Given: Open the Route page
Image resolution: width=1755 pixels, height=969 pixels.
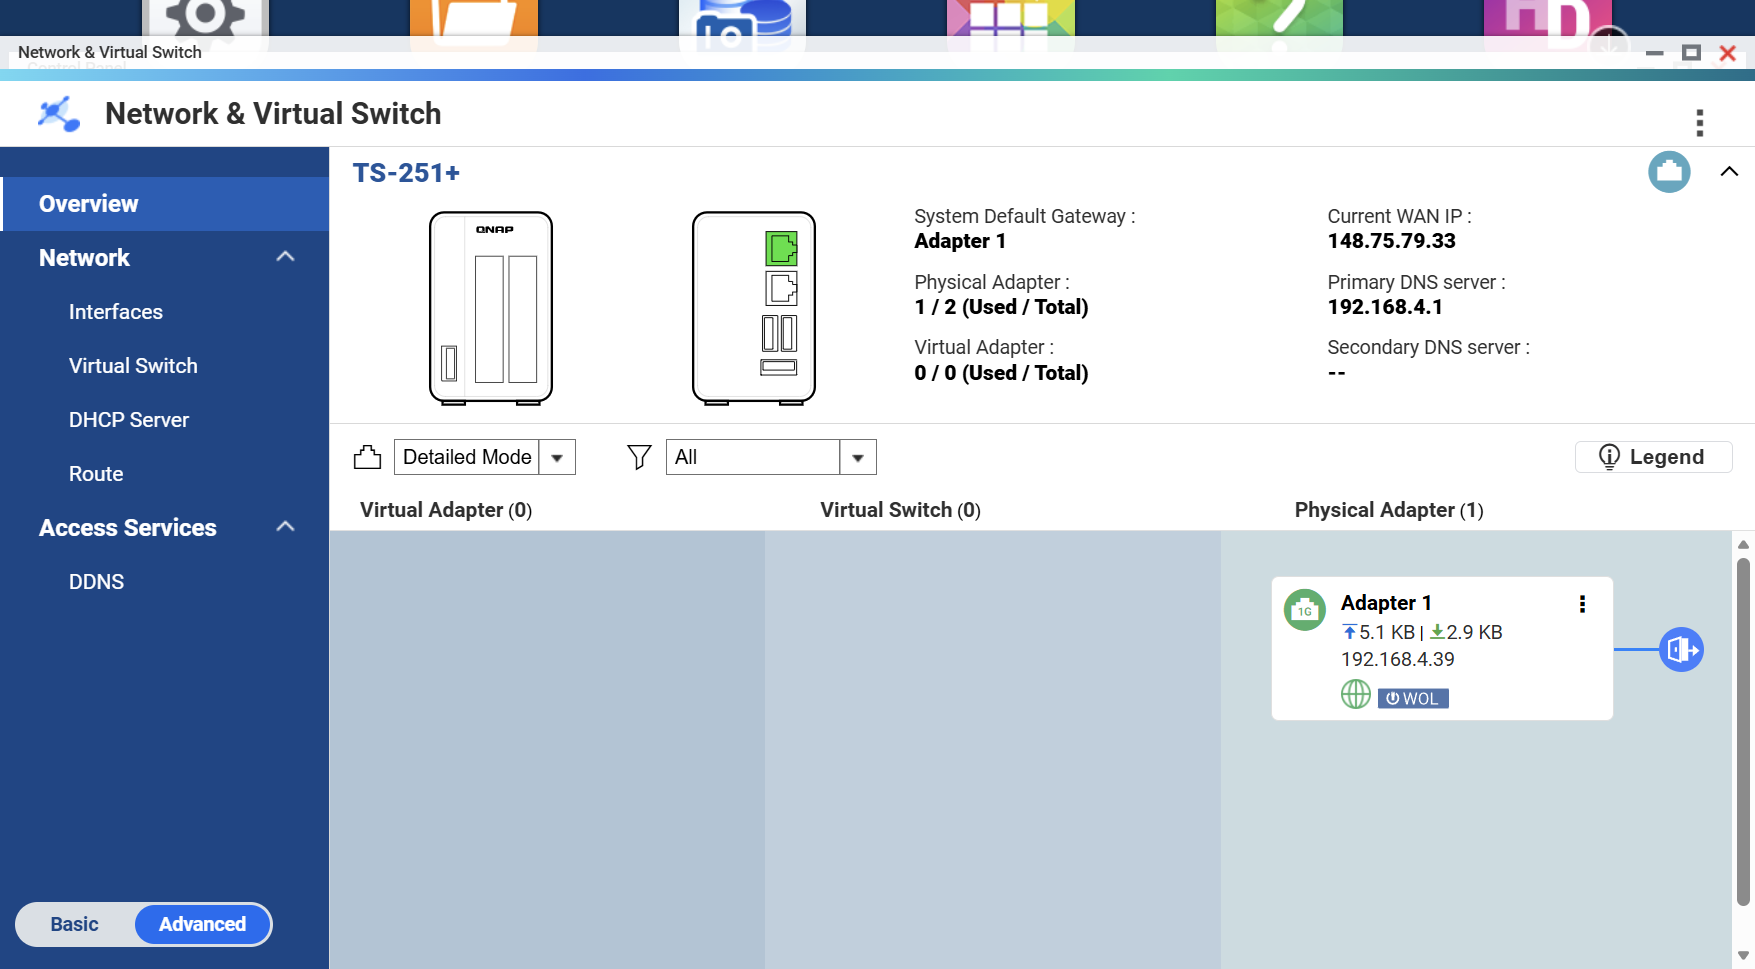Looking at the screenshot, I should point(96,474).
